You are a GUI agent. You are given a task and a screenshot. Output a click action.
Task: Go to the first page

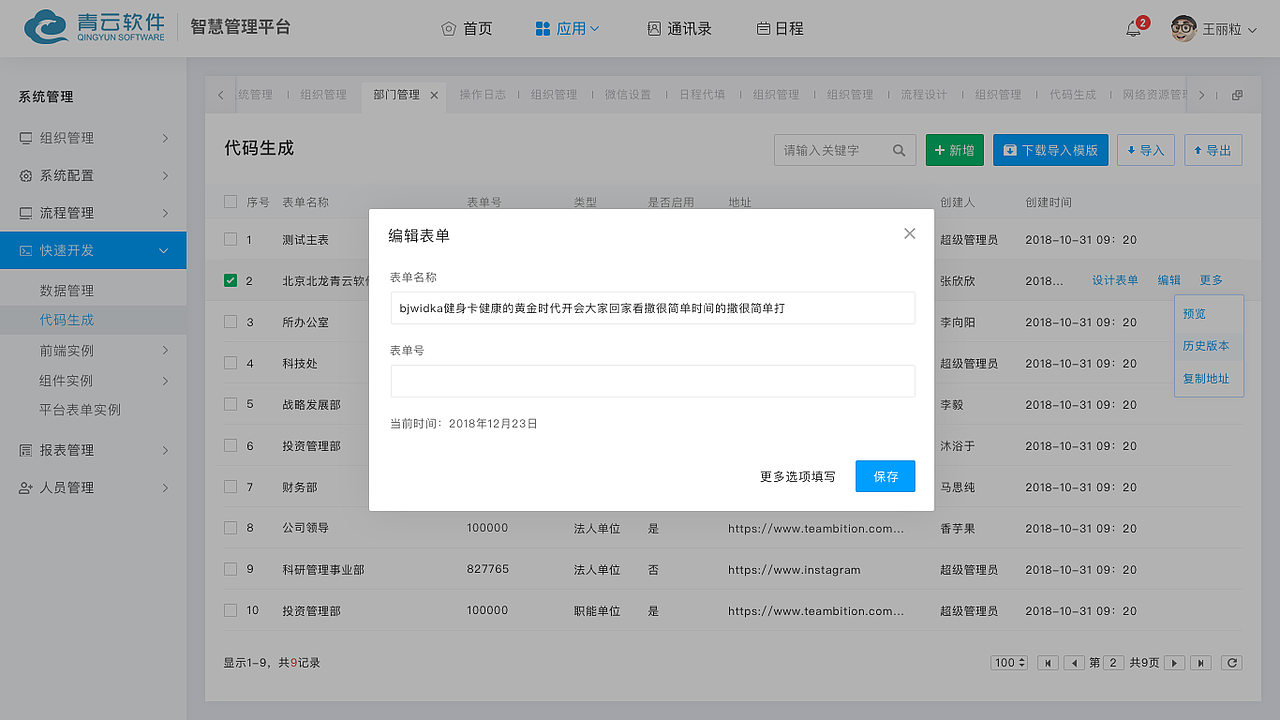(1048, 663)
